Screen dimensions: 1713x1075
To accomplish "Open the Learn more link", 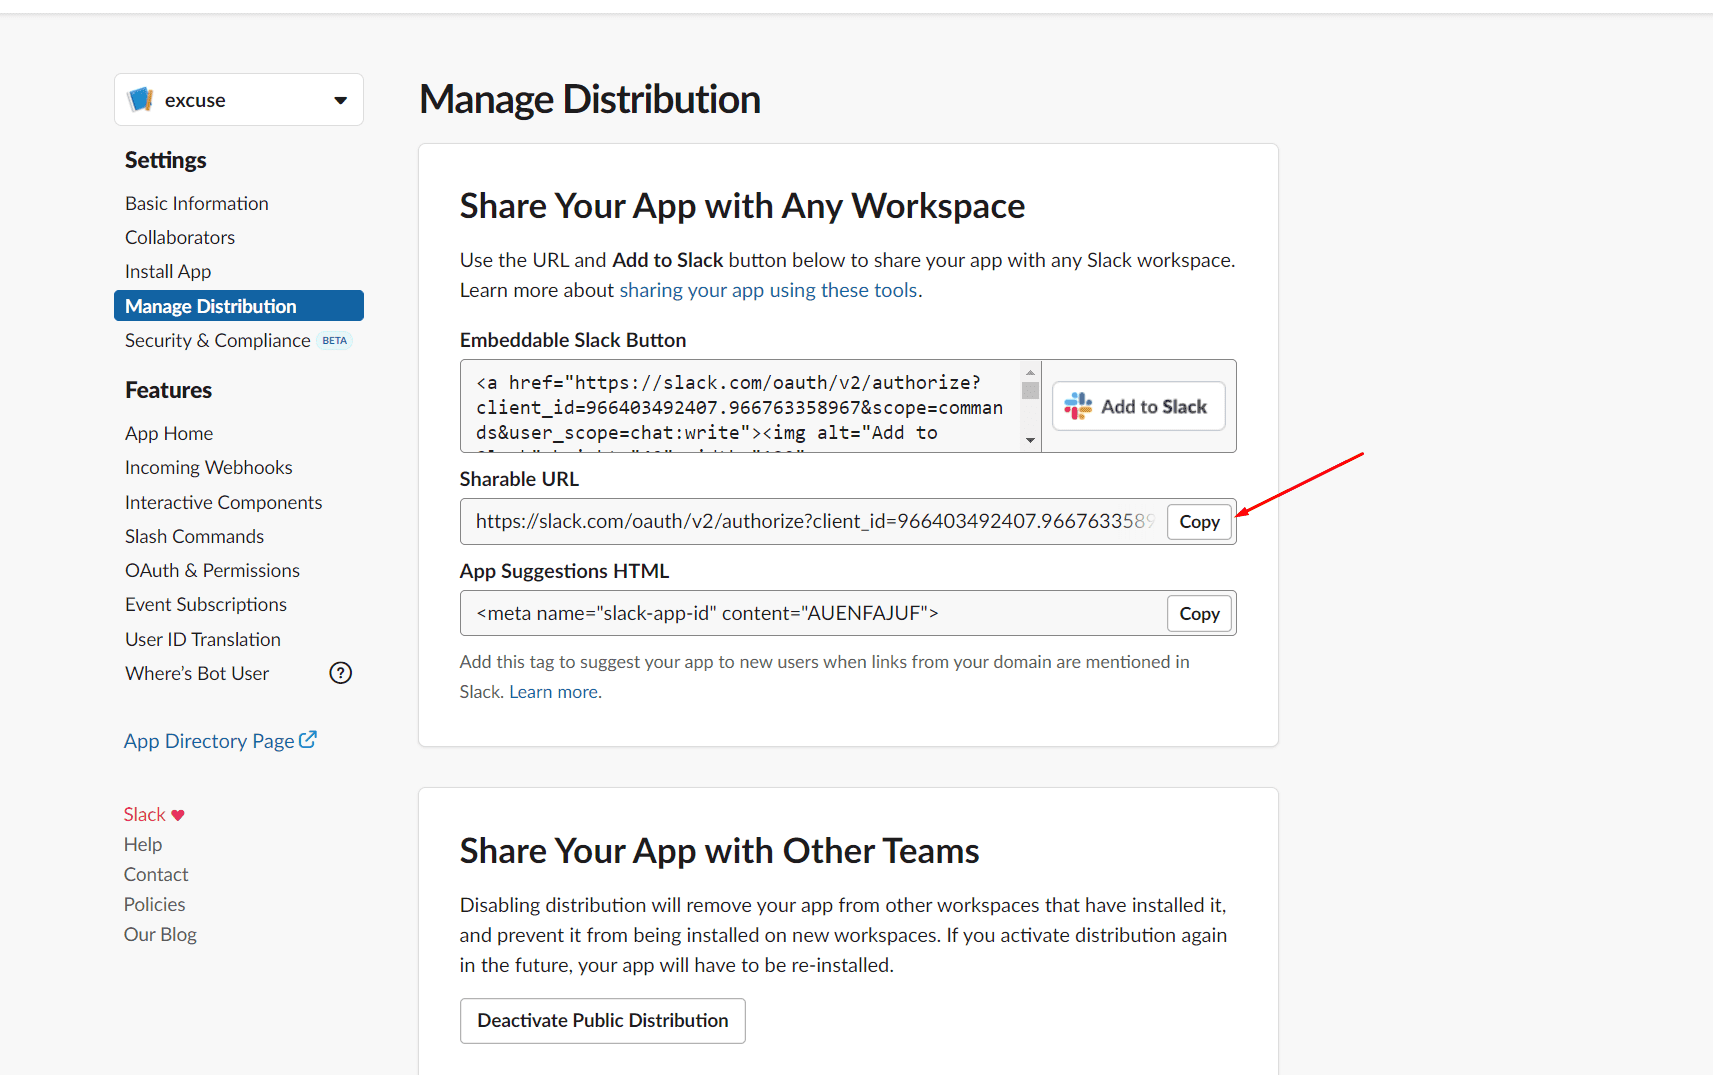I will click(554, 692).
